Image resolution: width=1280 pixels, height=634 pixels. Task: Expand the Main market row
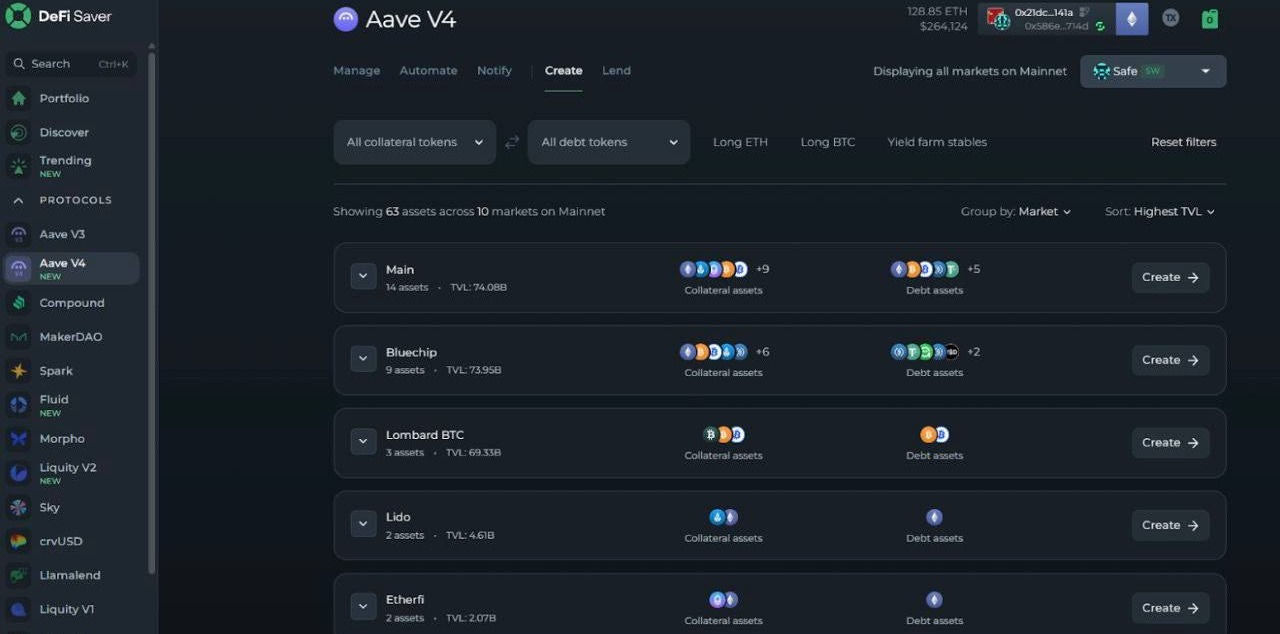tap(363, 277)
